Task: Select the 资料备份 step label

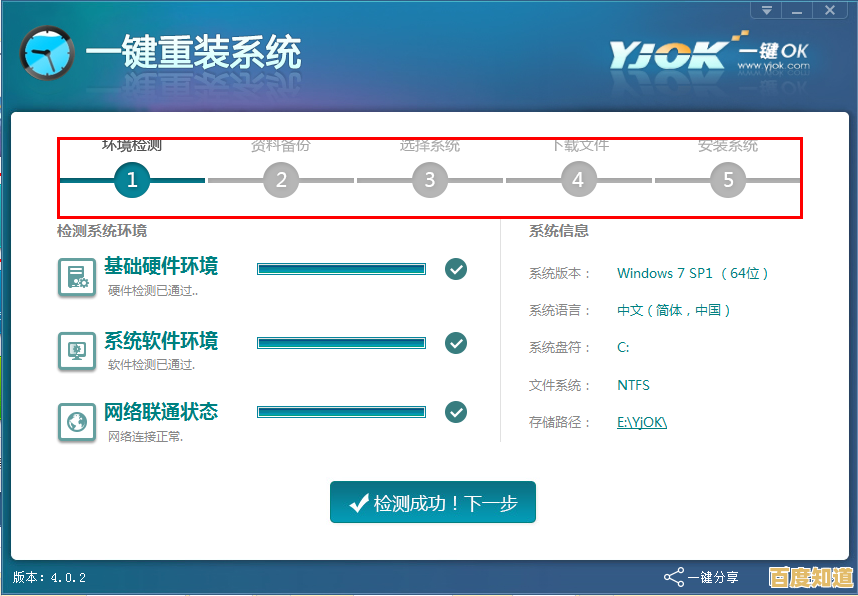Action: [x=281, y=145]
